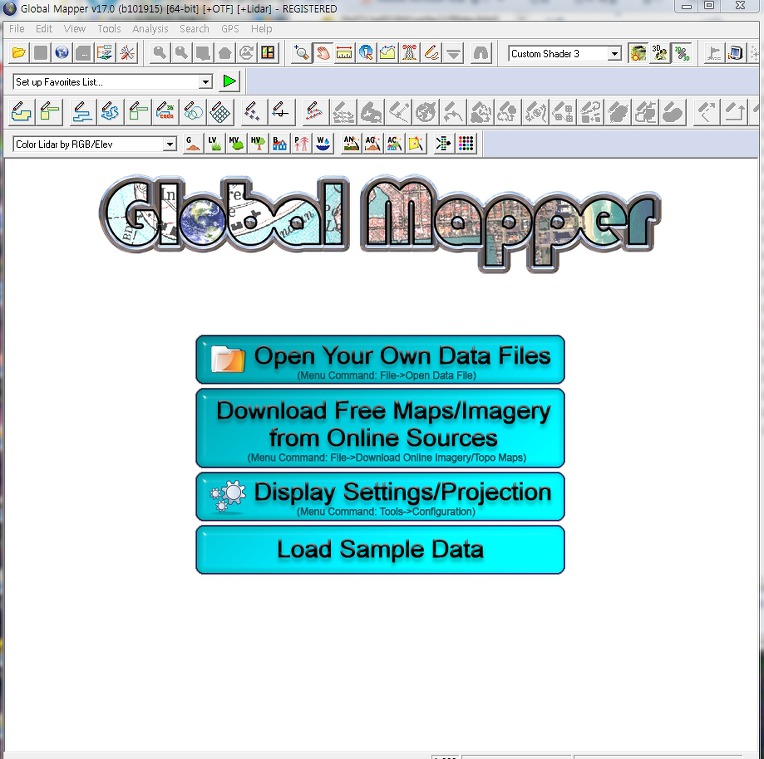Click the Lidar extract features yellow icon
Image resolution: width=764 pixels, height=759 pixels.
coord(416,143)
